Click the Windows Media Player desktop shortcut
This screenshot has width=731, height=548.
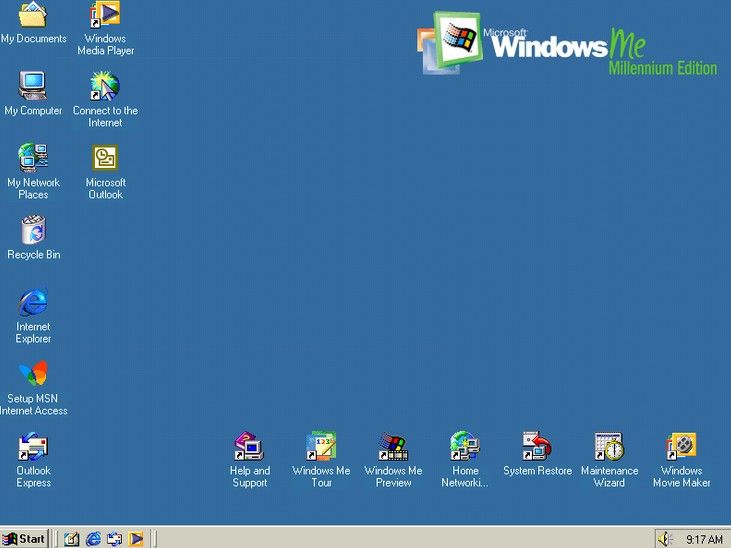coord(105,16)
